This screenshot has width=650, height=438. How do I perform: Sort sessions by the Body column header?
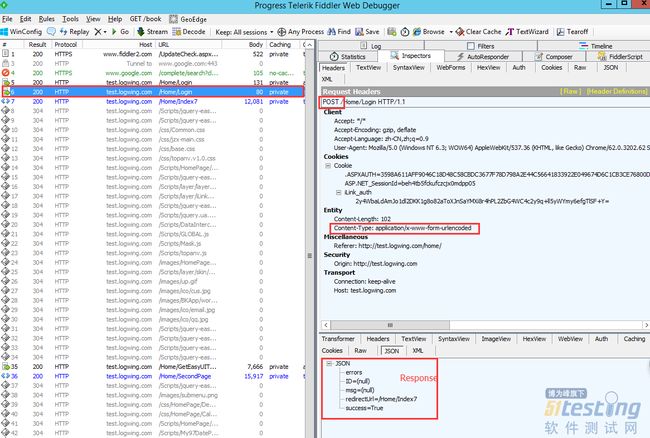[244, 44]
